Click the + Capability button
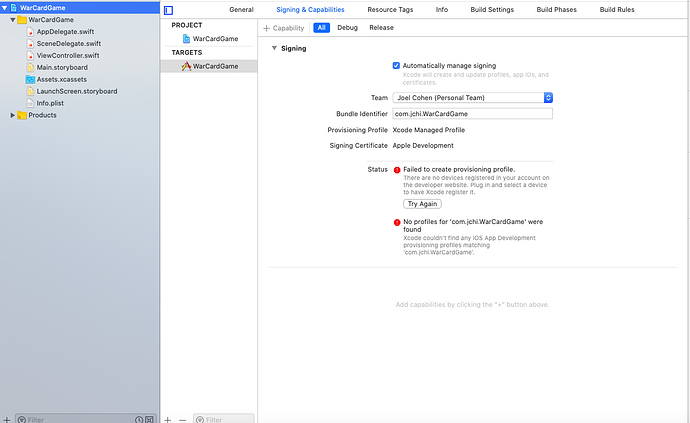 284,28
